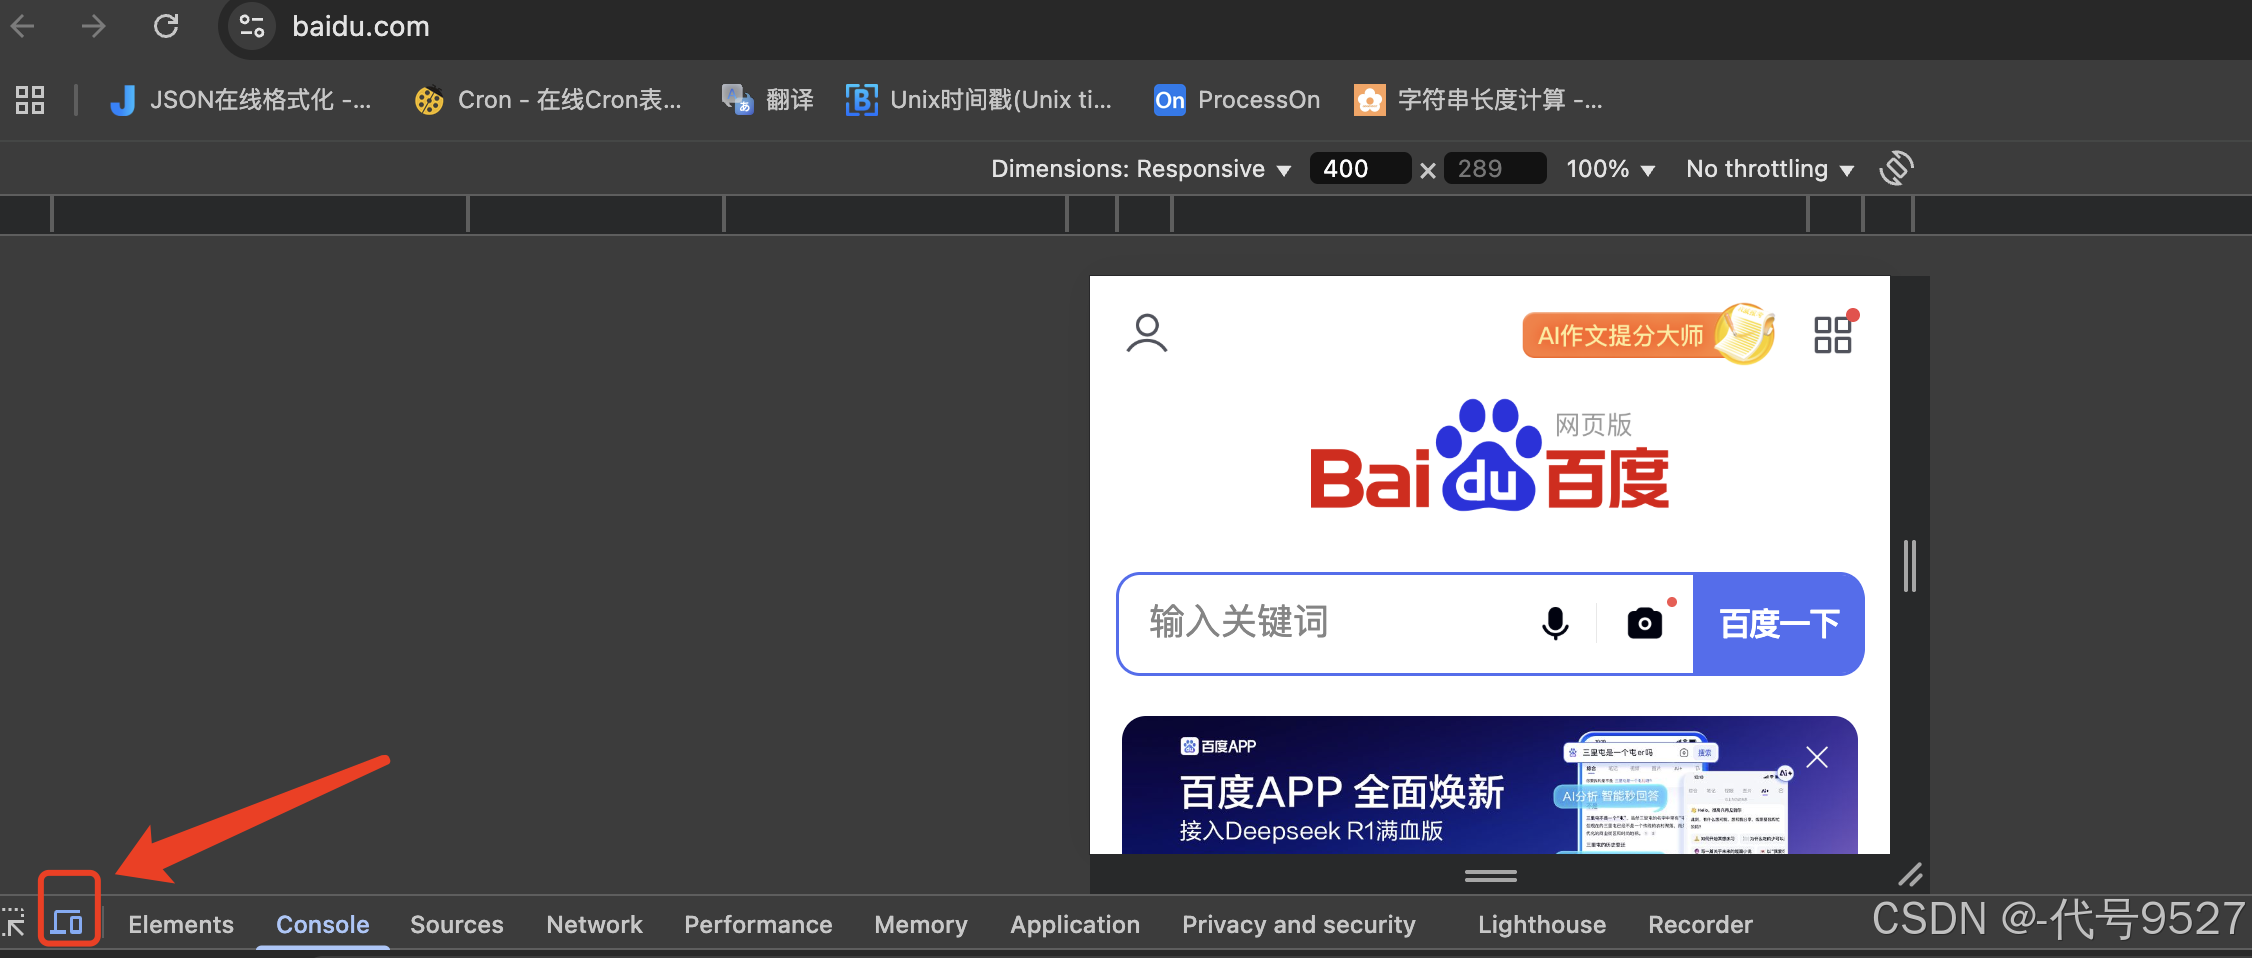This screenshot has height=958, width=2252.
Task: Grab the right-edge viewport width handle
Action: coord(1910,566)
